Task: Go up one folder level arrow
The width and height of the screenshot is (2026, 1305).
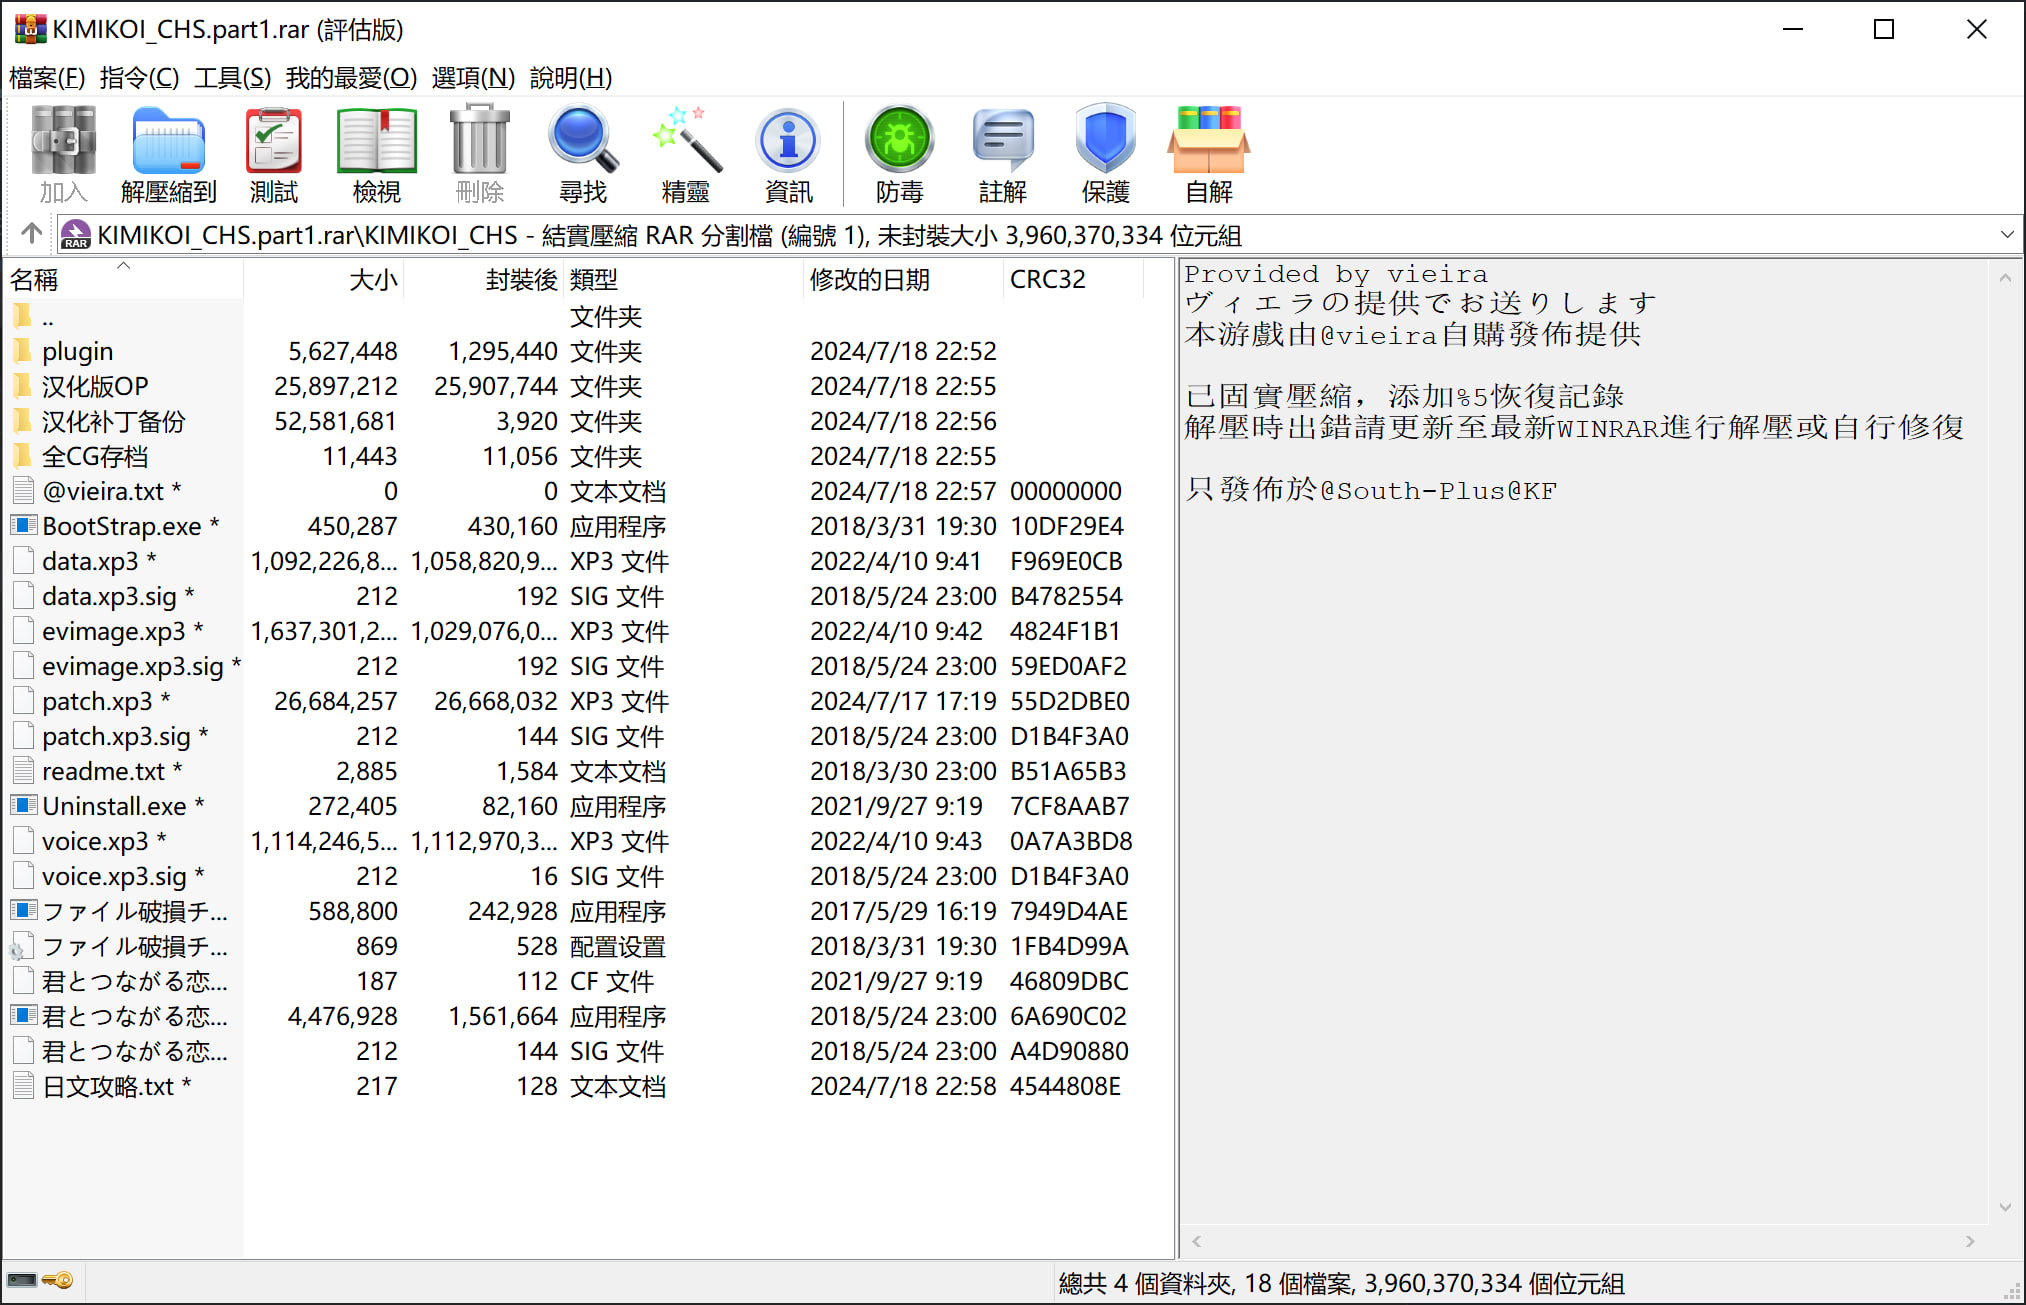Action: (x=31, y=234)
